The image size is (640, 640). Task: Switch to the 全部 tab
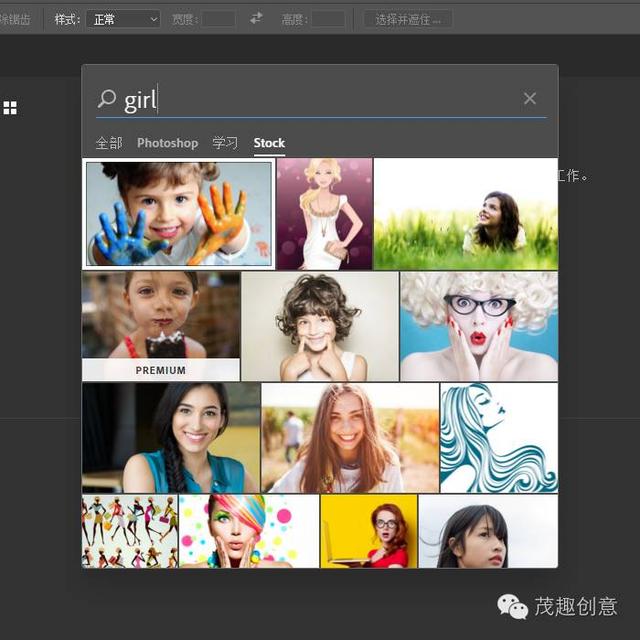(x=109, y=143)
